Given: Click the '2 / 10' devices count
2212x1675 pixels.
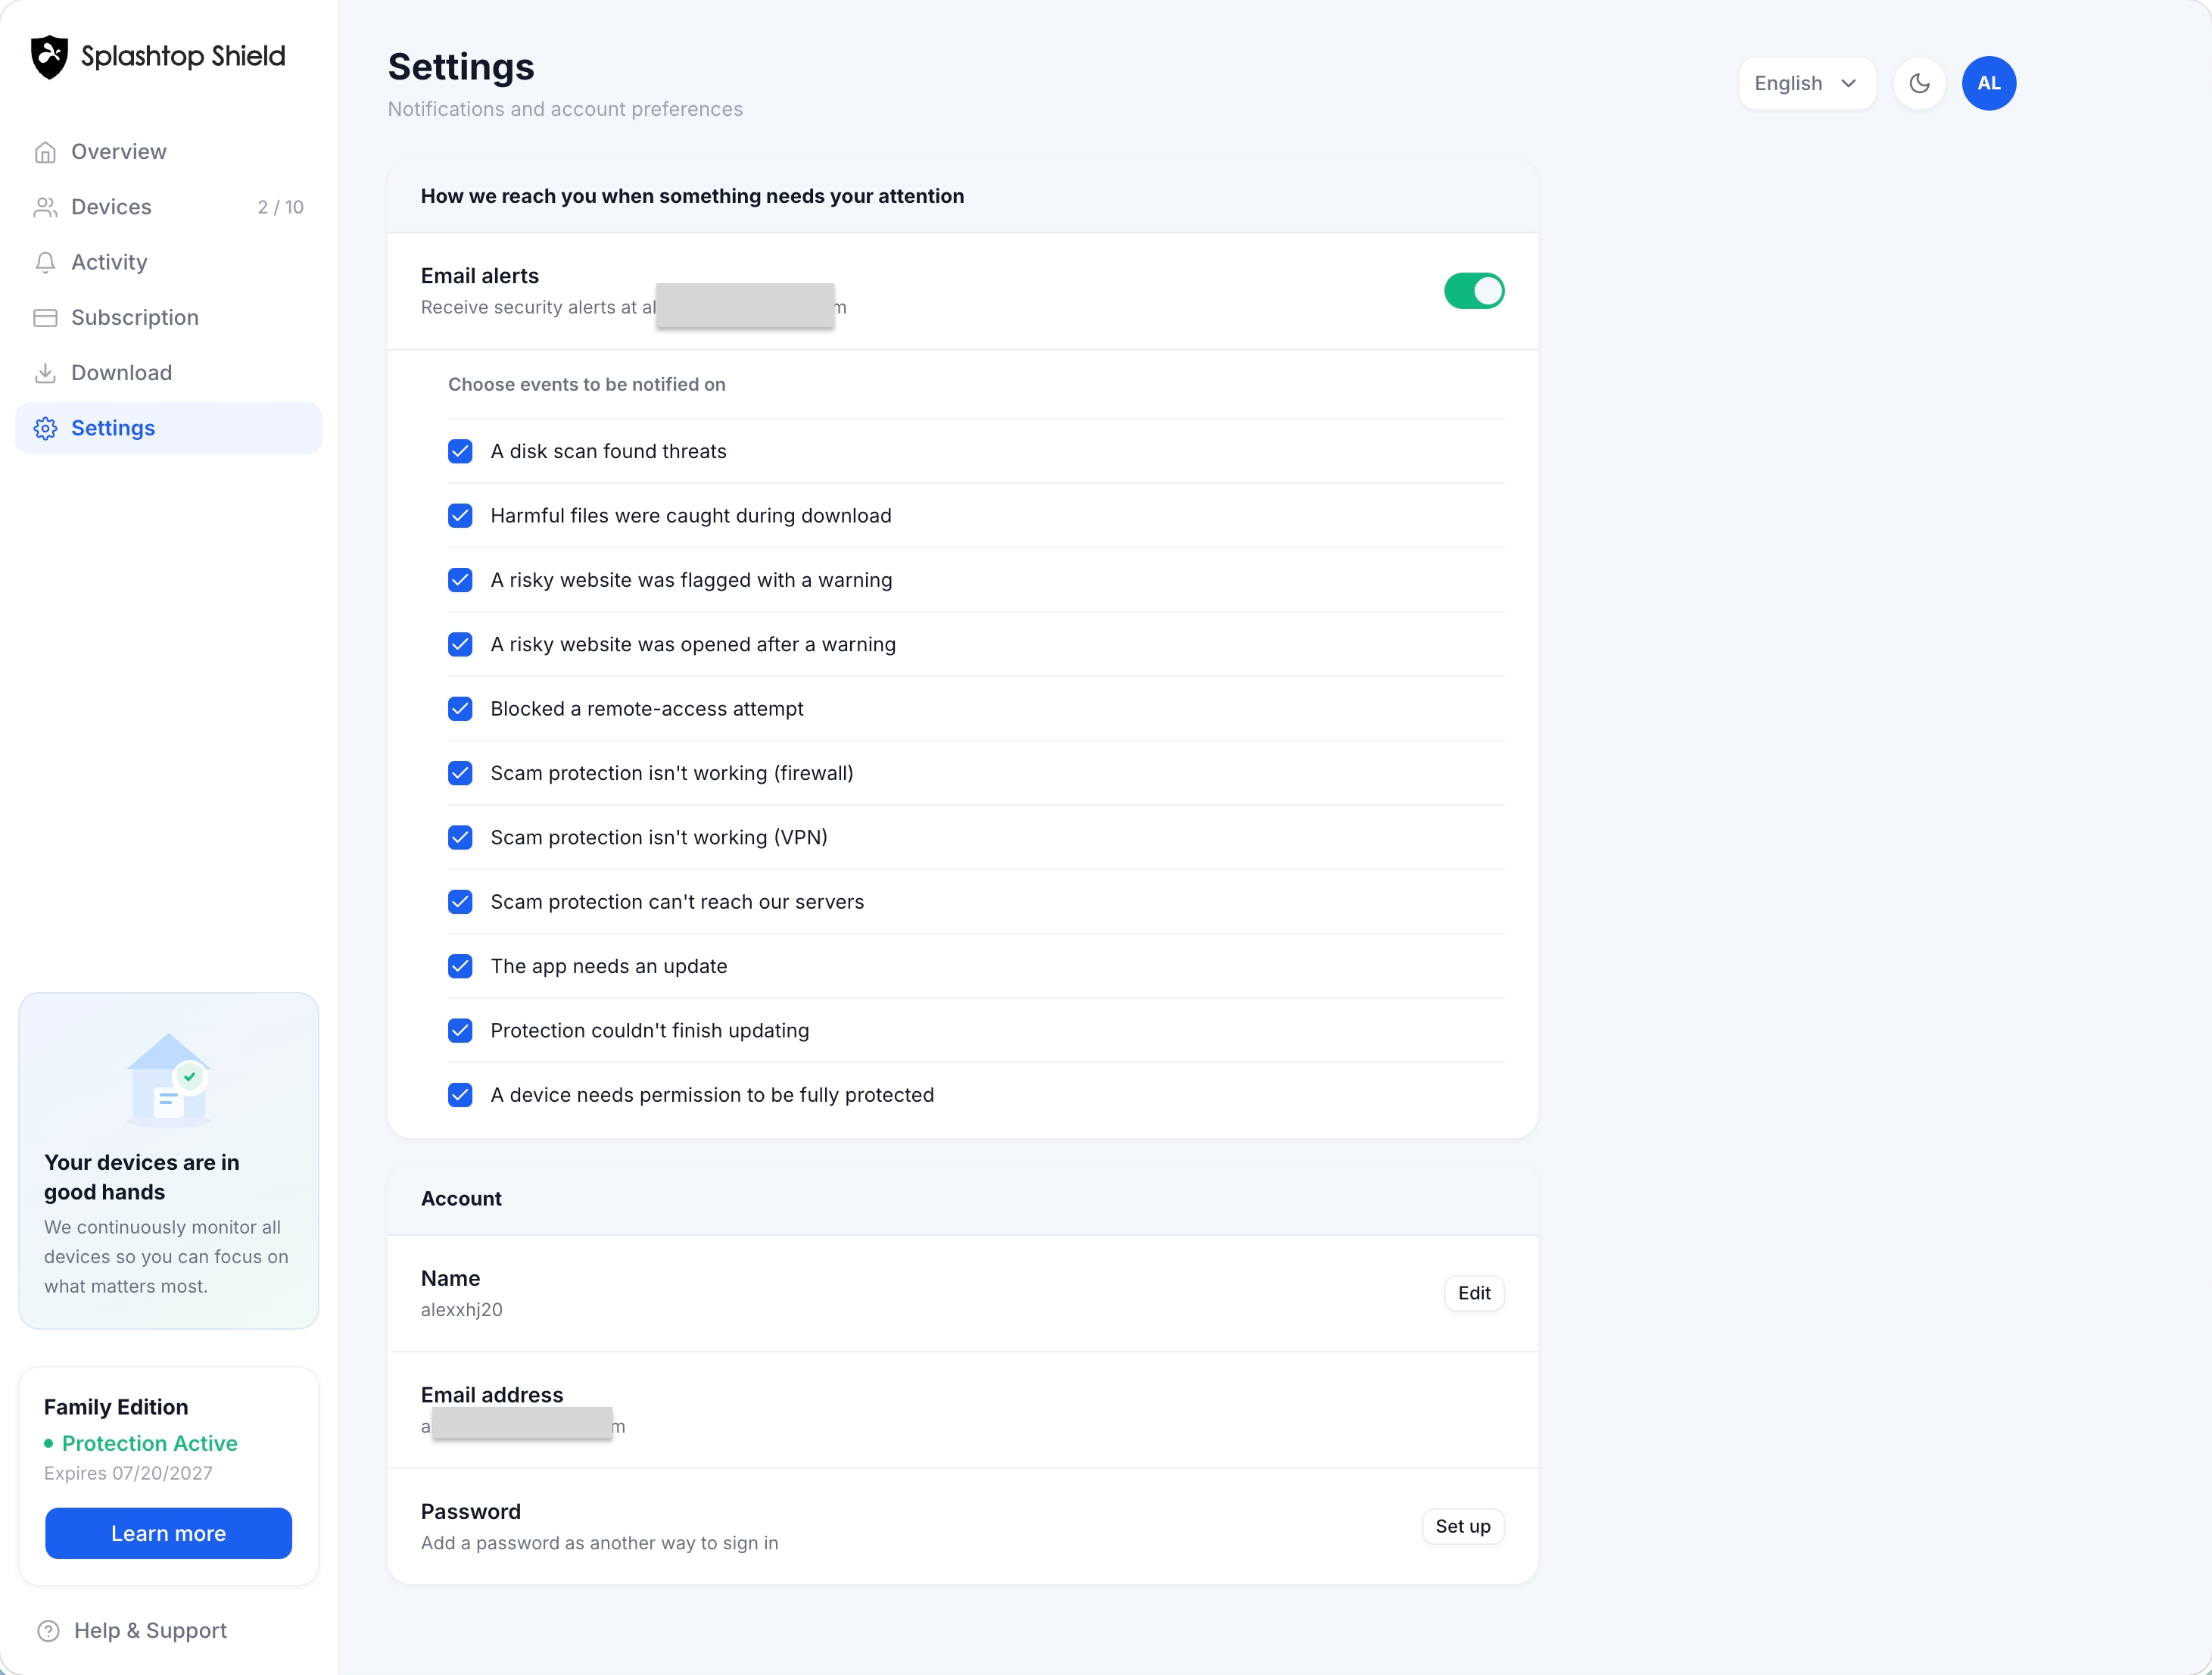Looking at the screenshot, I should point(281,207).
